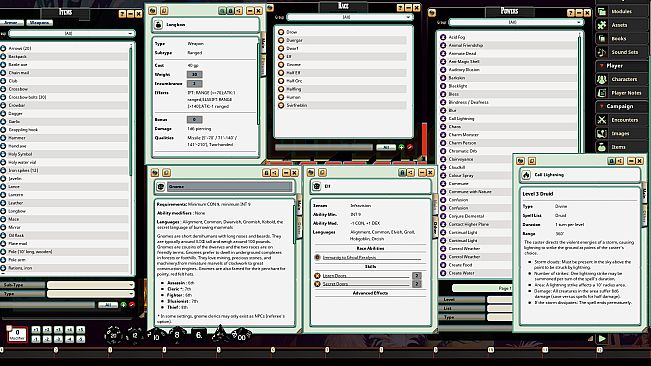
Task: Open the Books sidebar button
Action: pyautogui.click(x=621, y=39)
